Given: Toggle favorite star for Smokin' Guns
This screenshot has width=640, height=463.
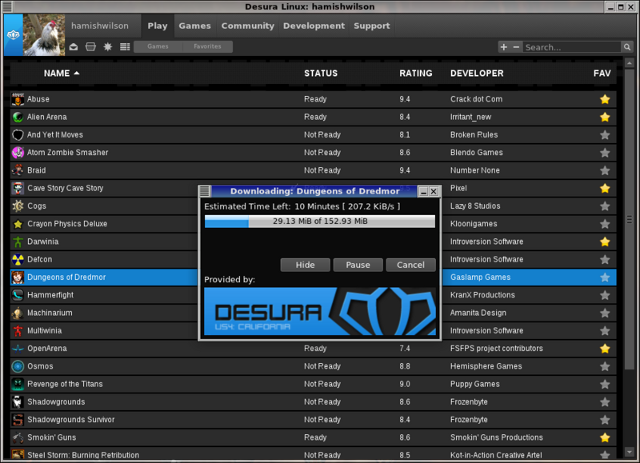Looking at the screenshot, I should (x=605, y=438).
